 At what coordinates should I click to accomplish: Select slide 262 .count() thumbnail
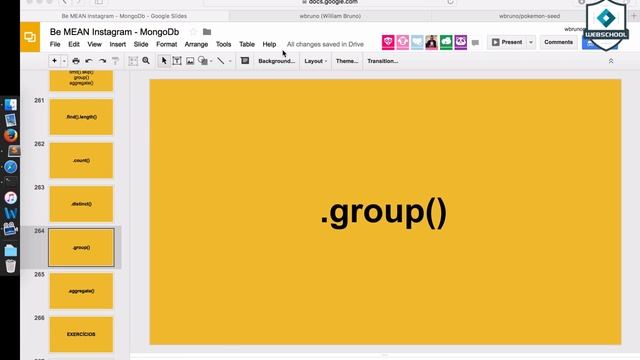81,160
